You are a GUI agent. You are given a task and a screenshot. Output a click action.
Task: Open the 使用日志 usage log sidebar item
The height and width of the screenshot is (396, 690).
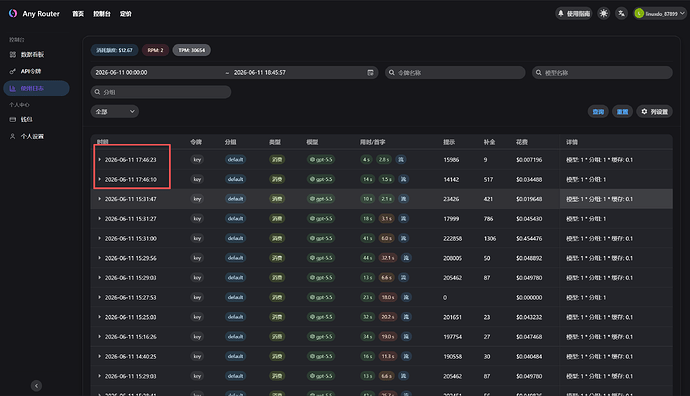tap(36, 88)
